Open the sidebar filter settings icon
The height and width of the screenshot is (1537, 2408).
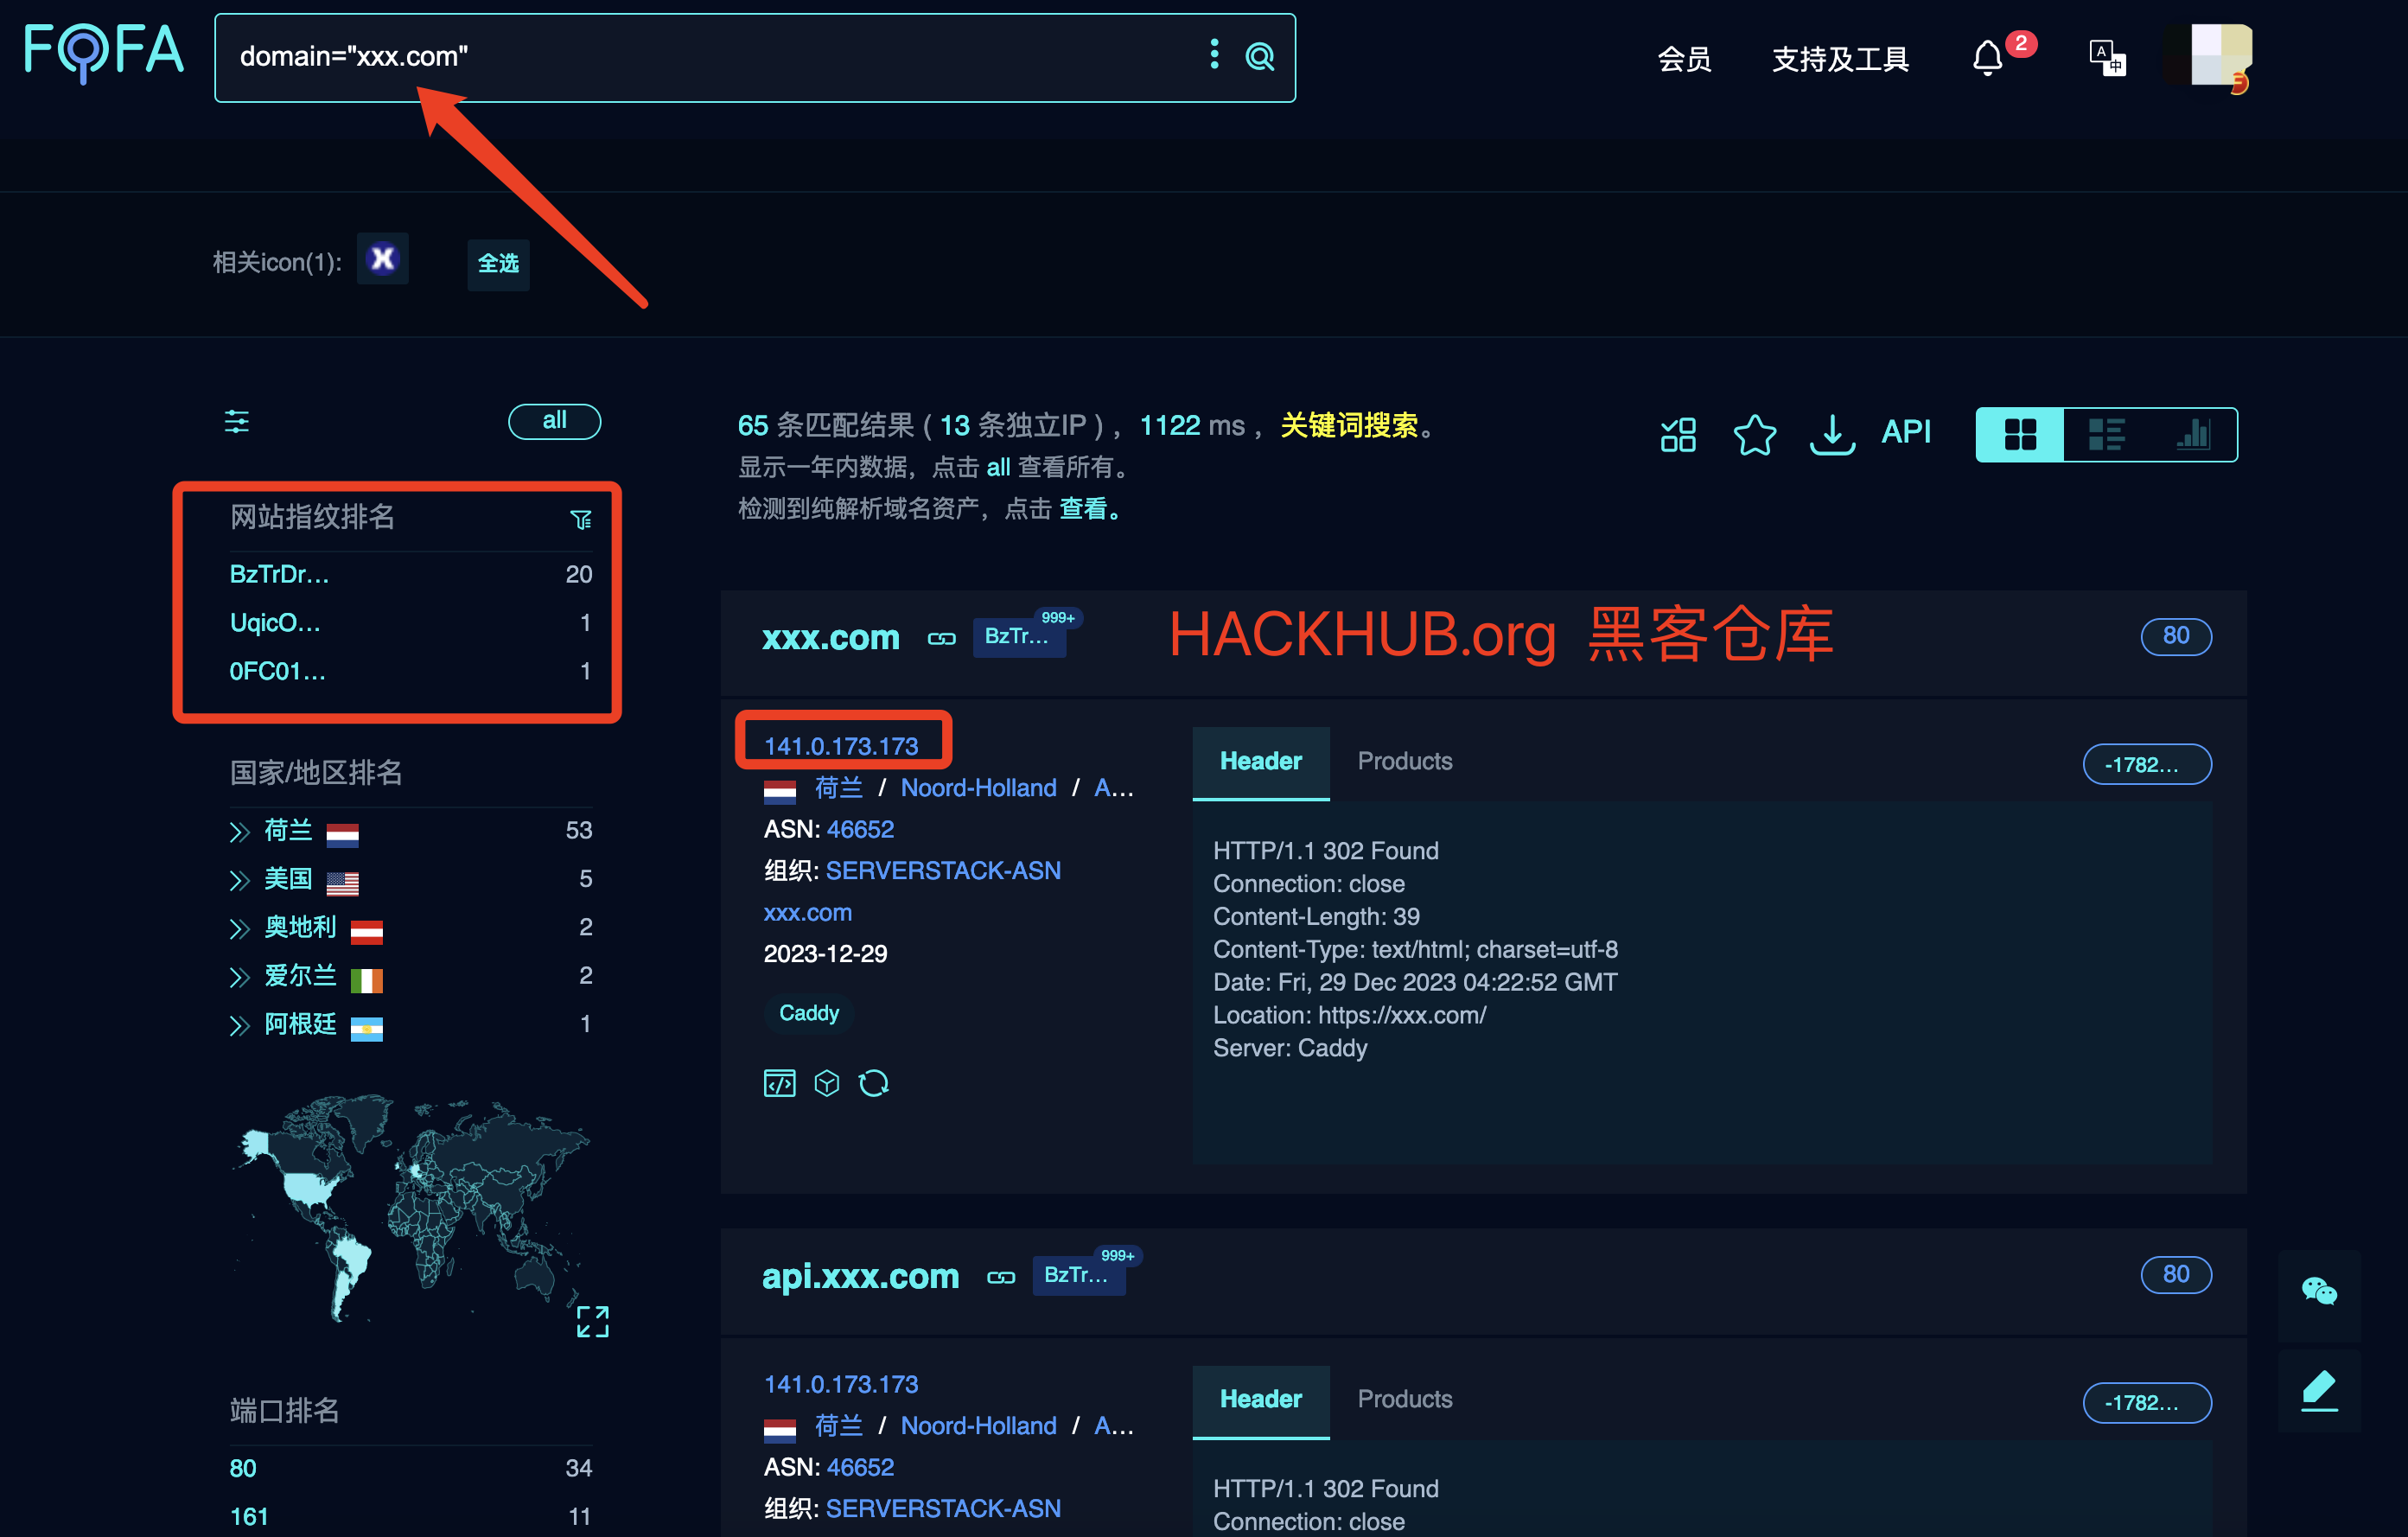pos(237,421)
